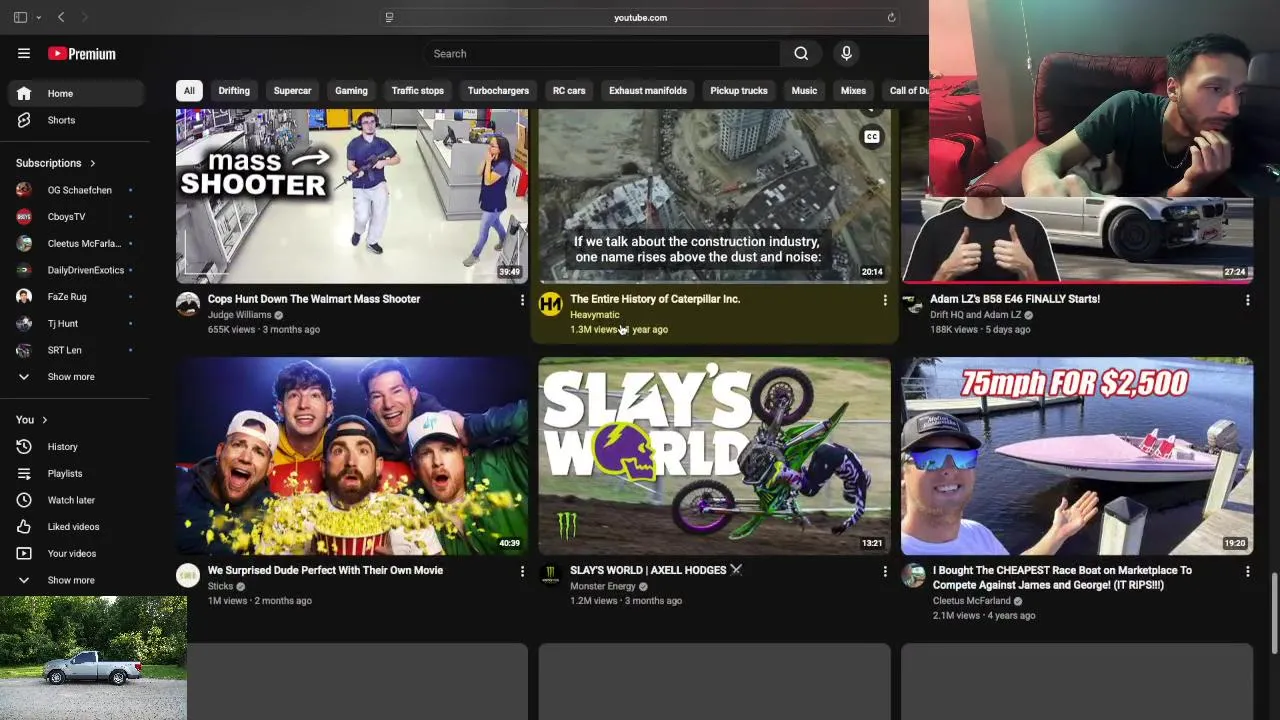
Task: Open the YouTube guide hamburger menu
Action: [24, 54]
